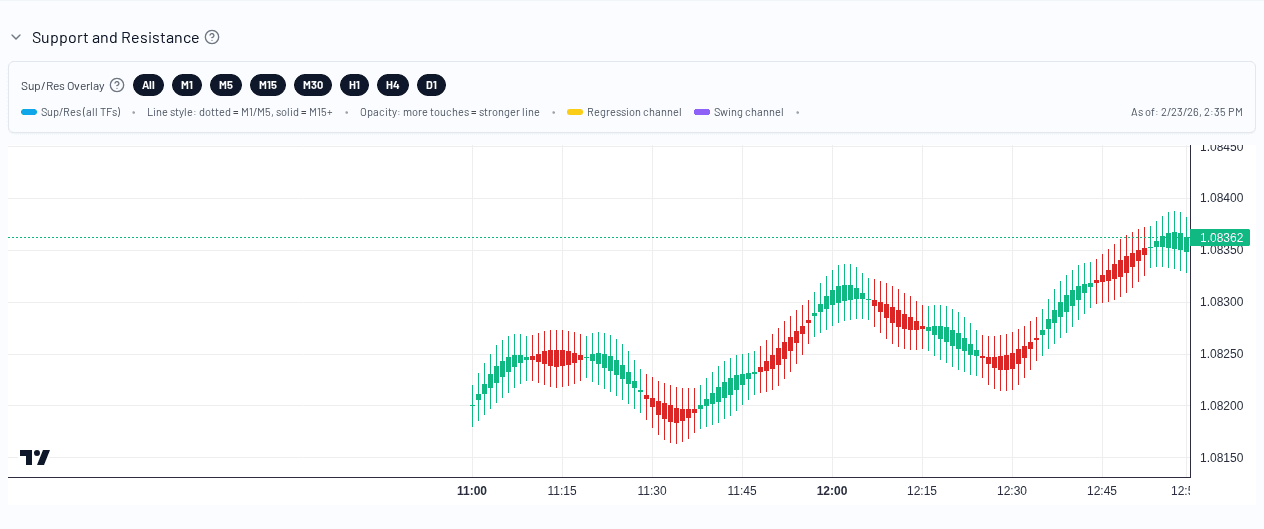Toggle the M5 timeframe overlay
Image resolution: width=1264 pixels, height=529 pixels.
tap(226, 85)
